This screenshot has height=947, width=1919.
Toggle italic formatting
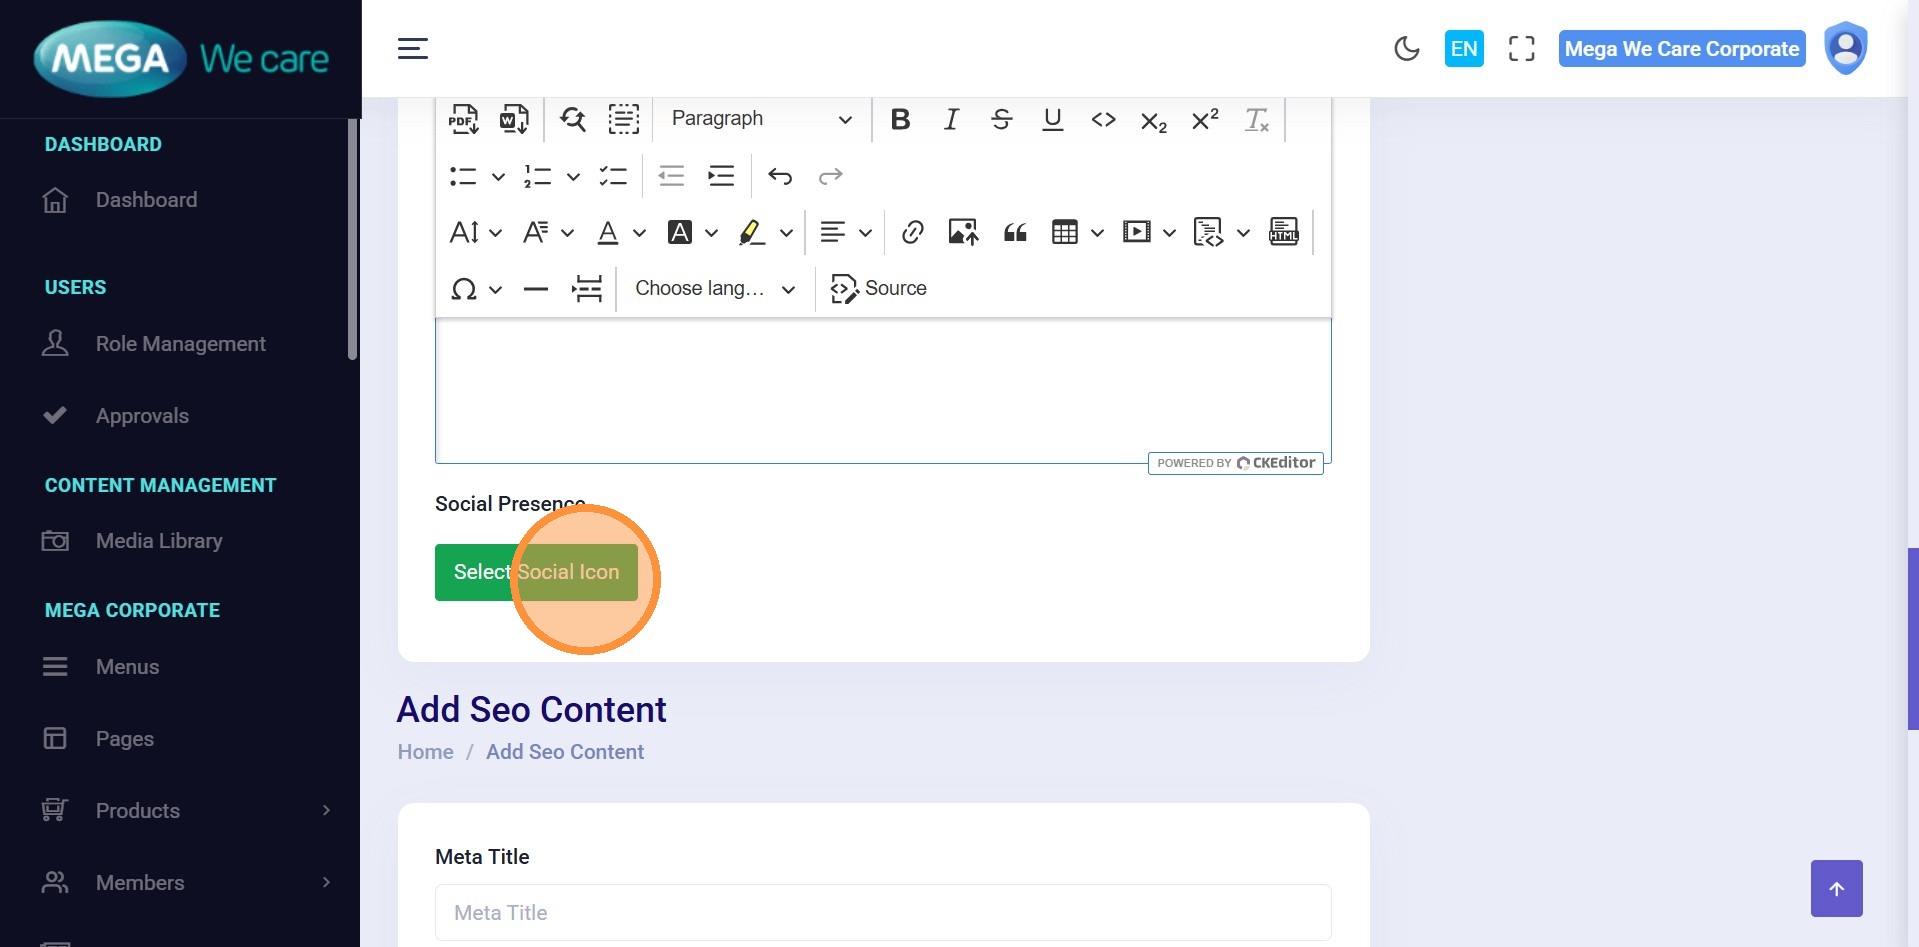(951, 120)
